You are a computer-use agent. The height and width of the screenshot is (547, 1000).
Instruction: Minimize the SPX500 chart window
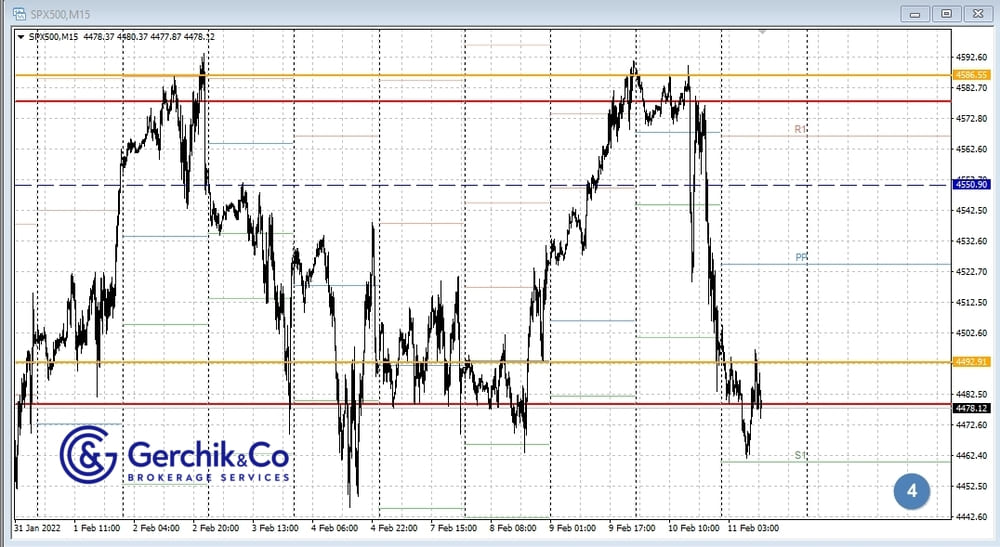[916, 13]
